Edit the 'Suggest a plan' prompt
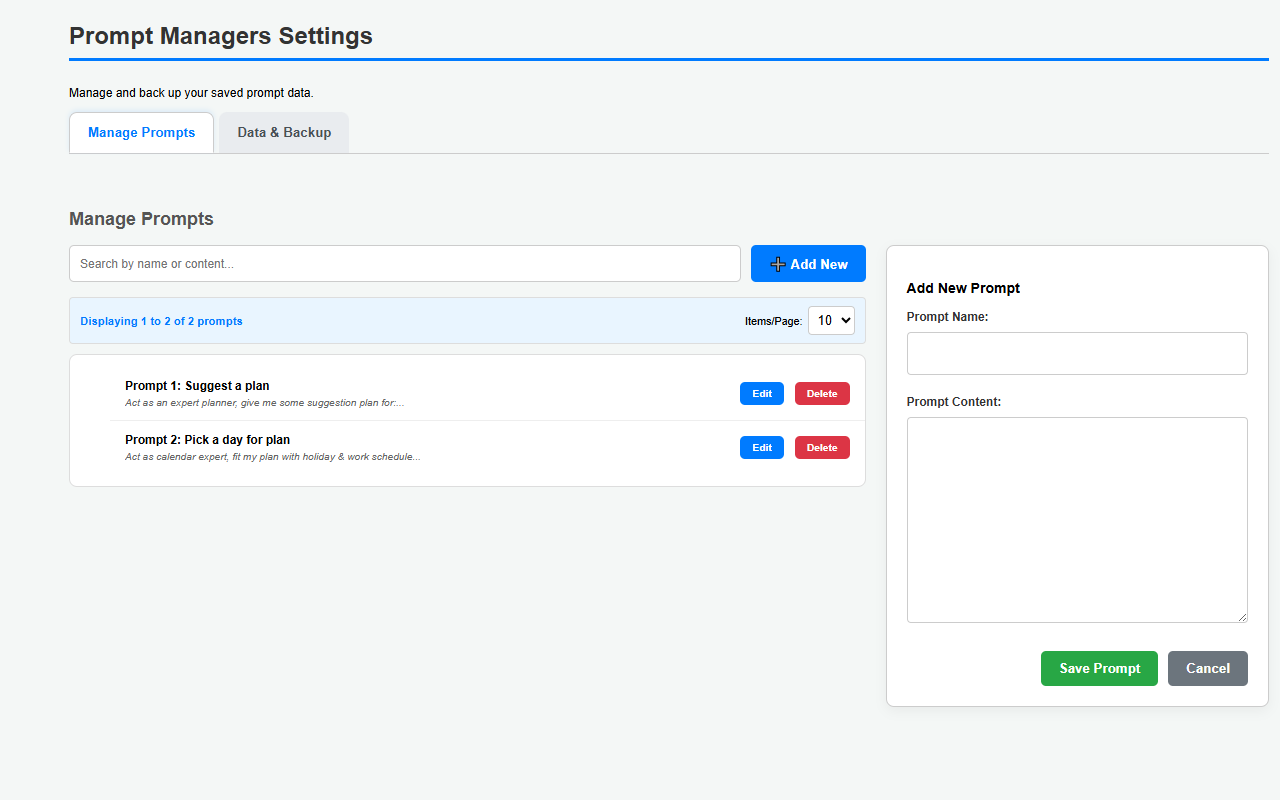The height and width of the screenshot is (800, 1280). tap(761, 393)
